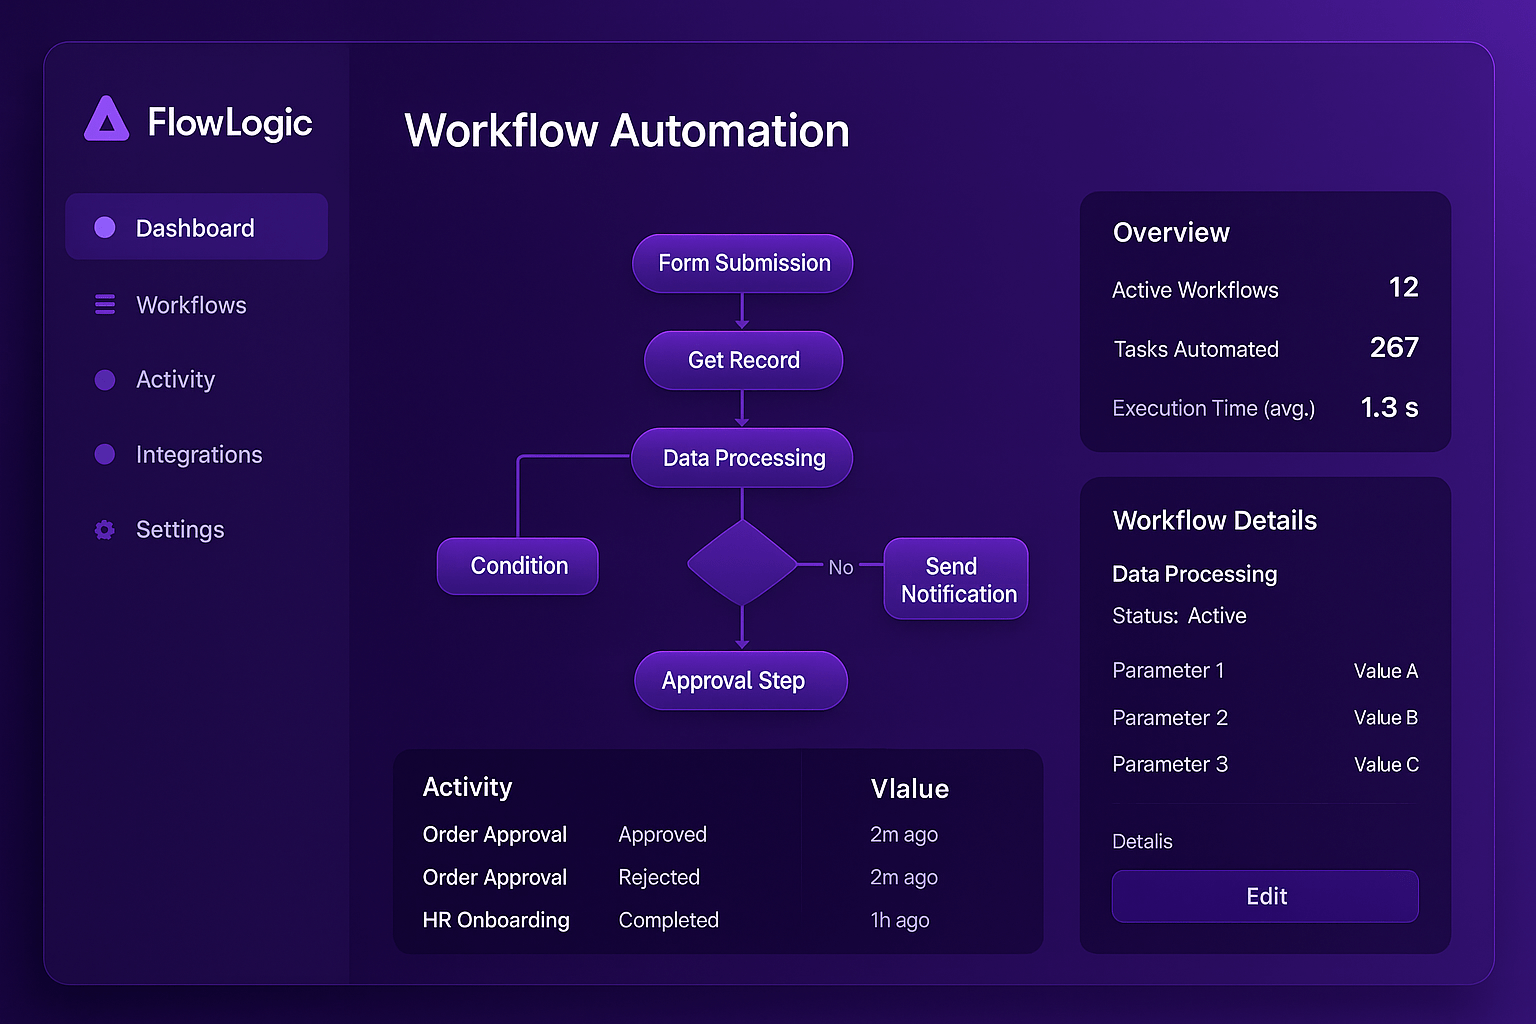Image resolution: width=1536 pixels, height=1024 pixels.
Task: Select the diamond decision node
Action: (742, 563)
